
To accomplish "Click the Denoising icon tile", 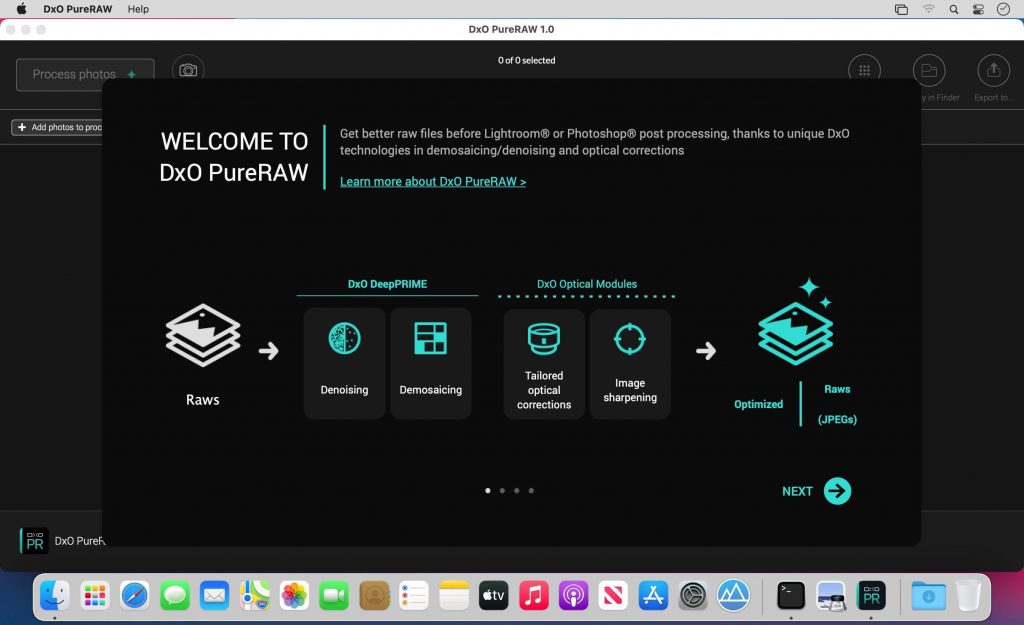I will [344, 362].
